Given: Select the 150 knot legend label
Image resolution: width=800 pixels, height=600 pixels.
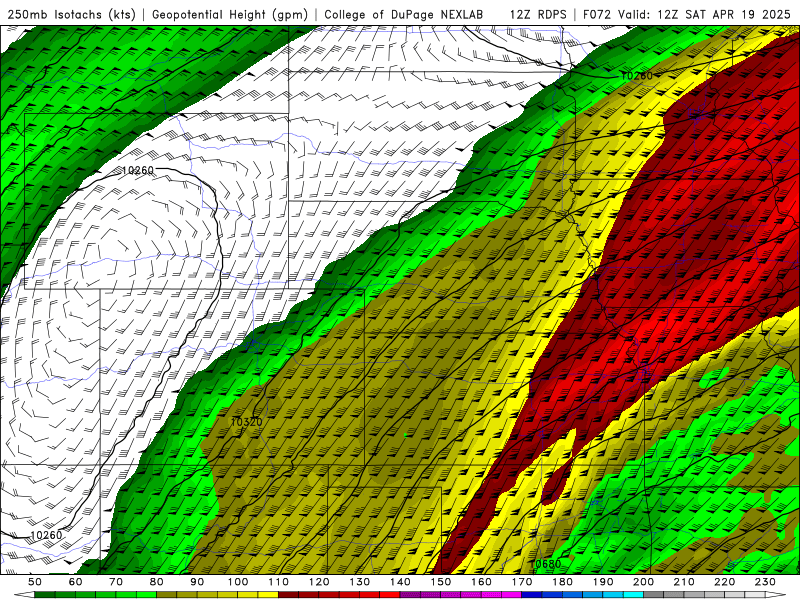Looking at the screenshot, I should click(441, 582).
